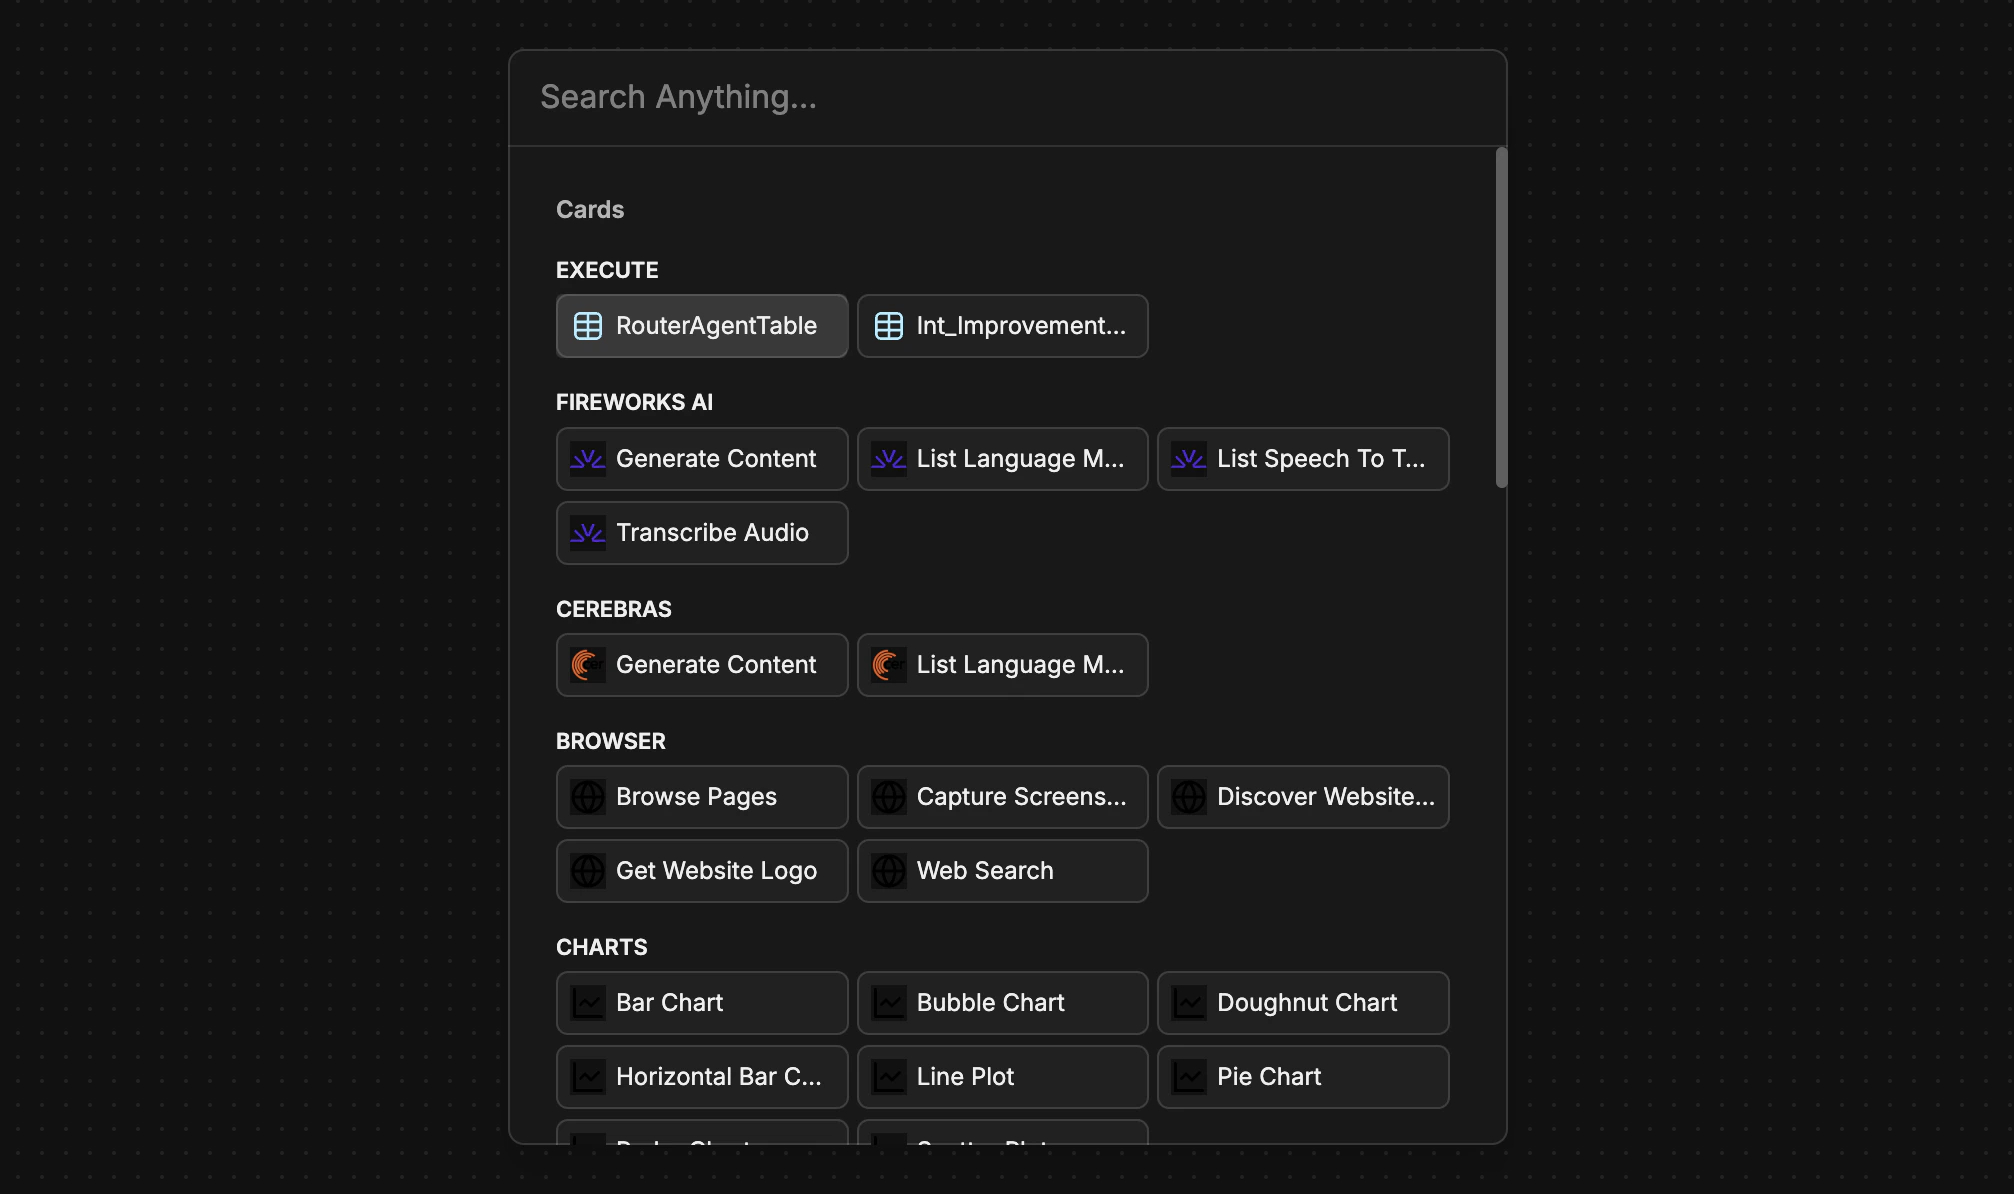
Task: Click the Pie Chart graph icon
Action: coord(1189,1077)
